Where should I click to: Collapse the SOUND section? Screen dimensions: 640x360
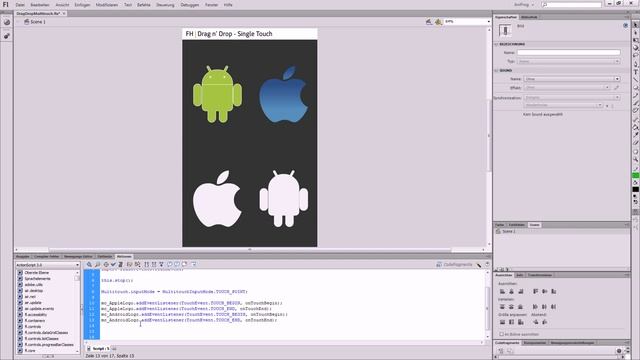tap(496, 70)
